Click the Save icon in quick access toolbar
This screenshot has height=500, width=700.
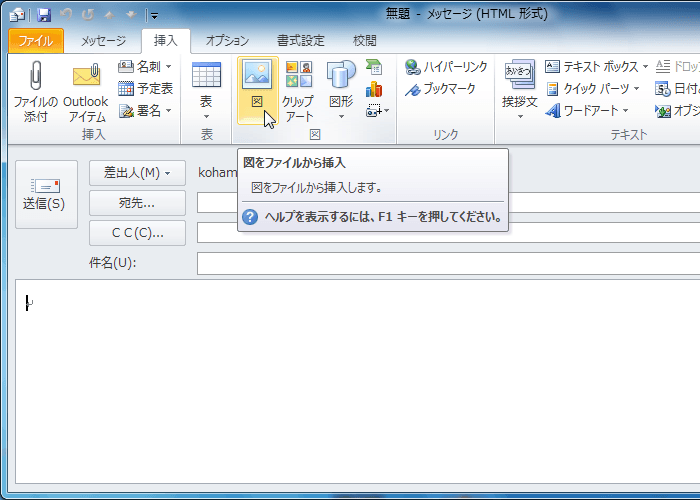coord(44,16)
